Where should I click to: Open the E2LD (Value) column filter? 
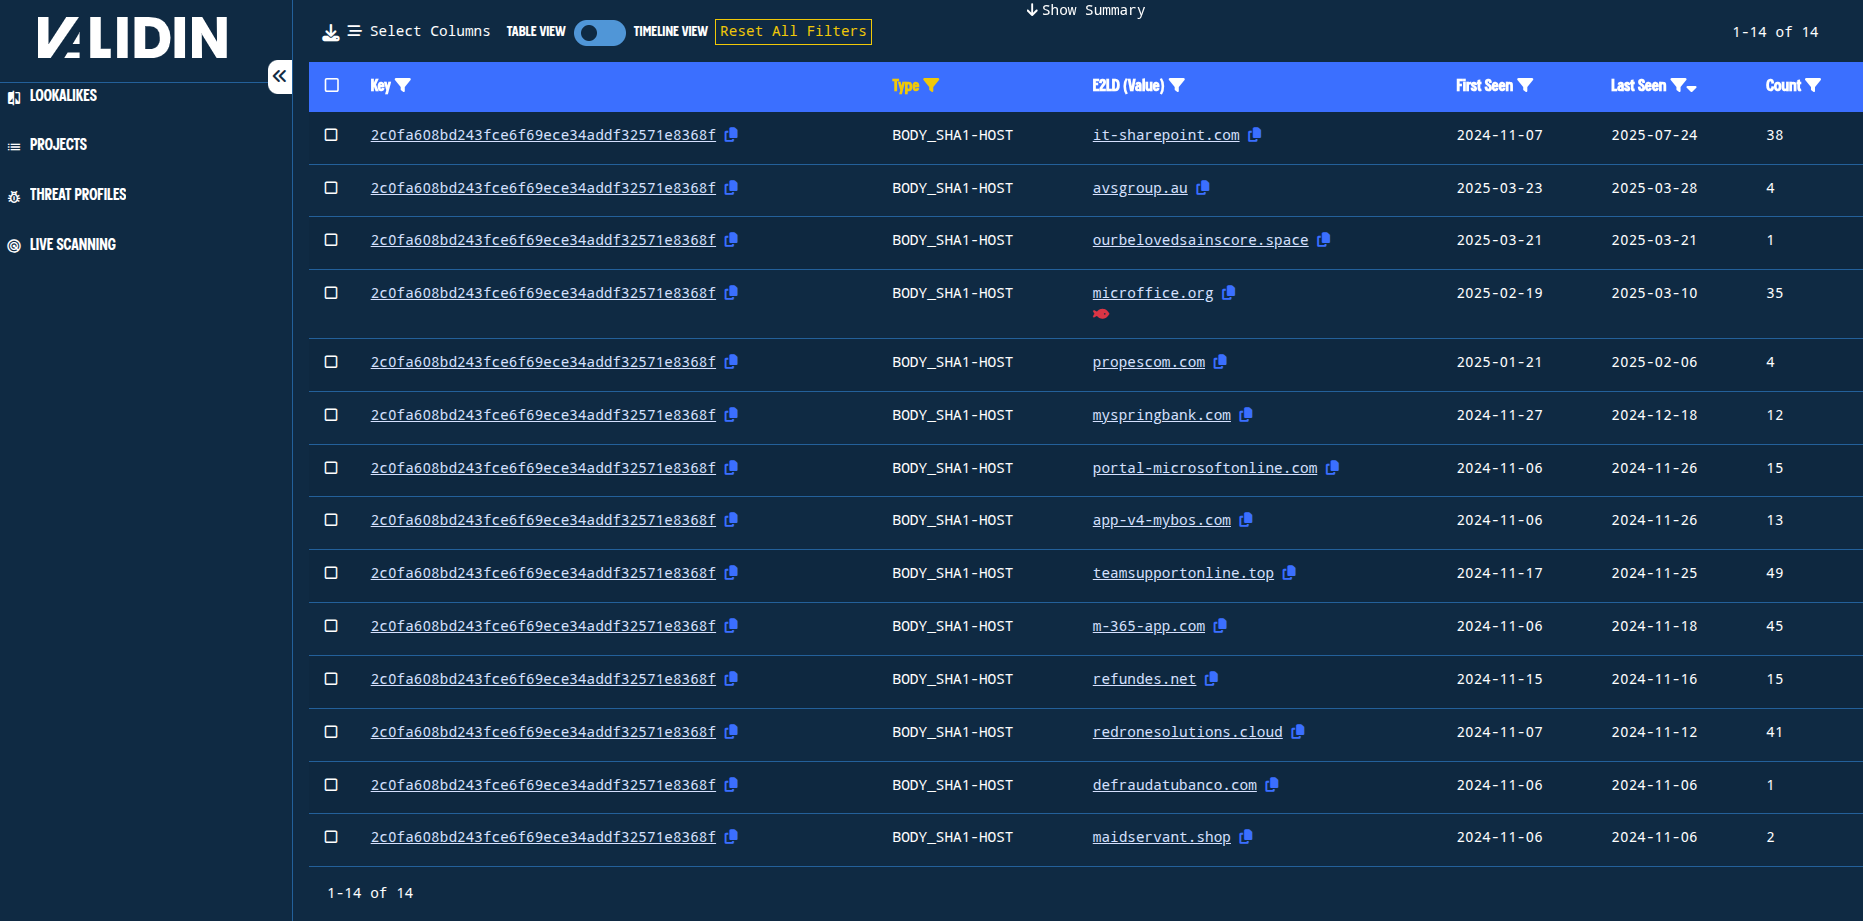tap(1177, 86)
